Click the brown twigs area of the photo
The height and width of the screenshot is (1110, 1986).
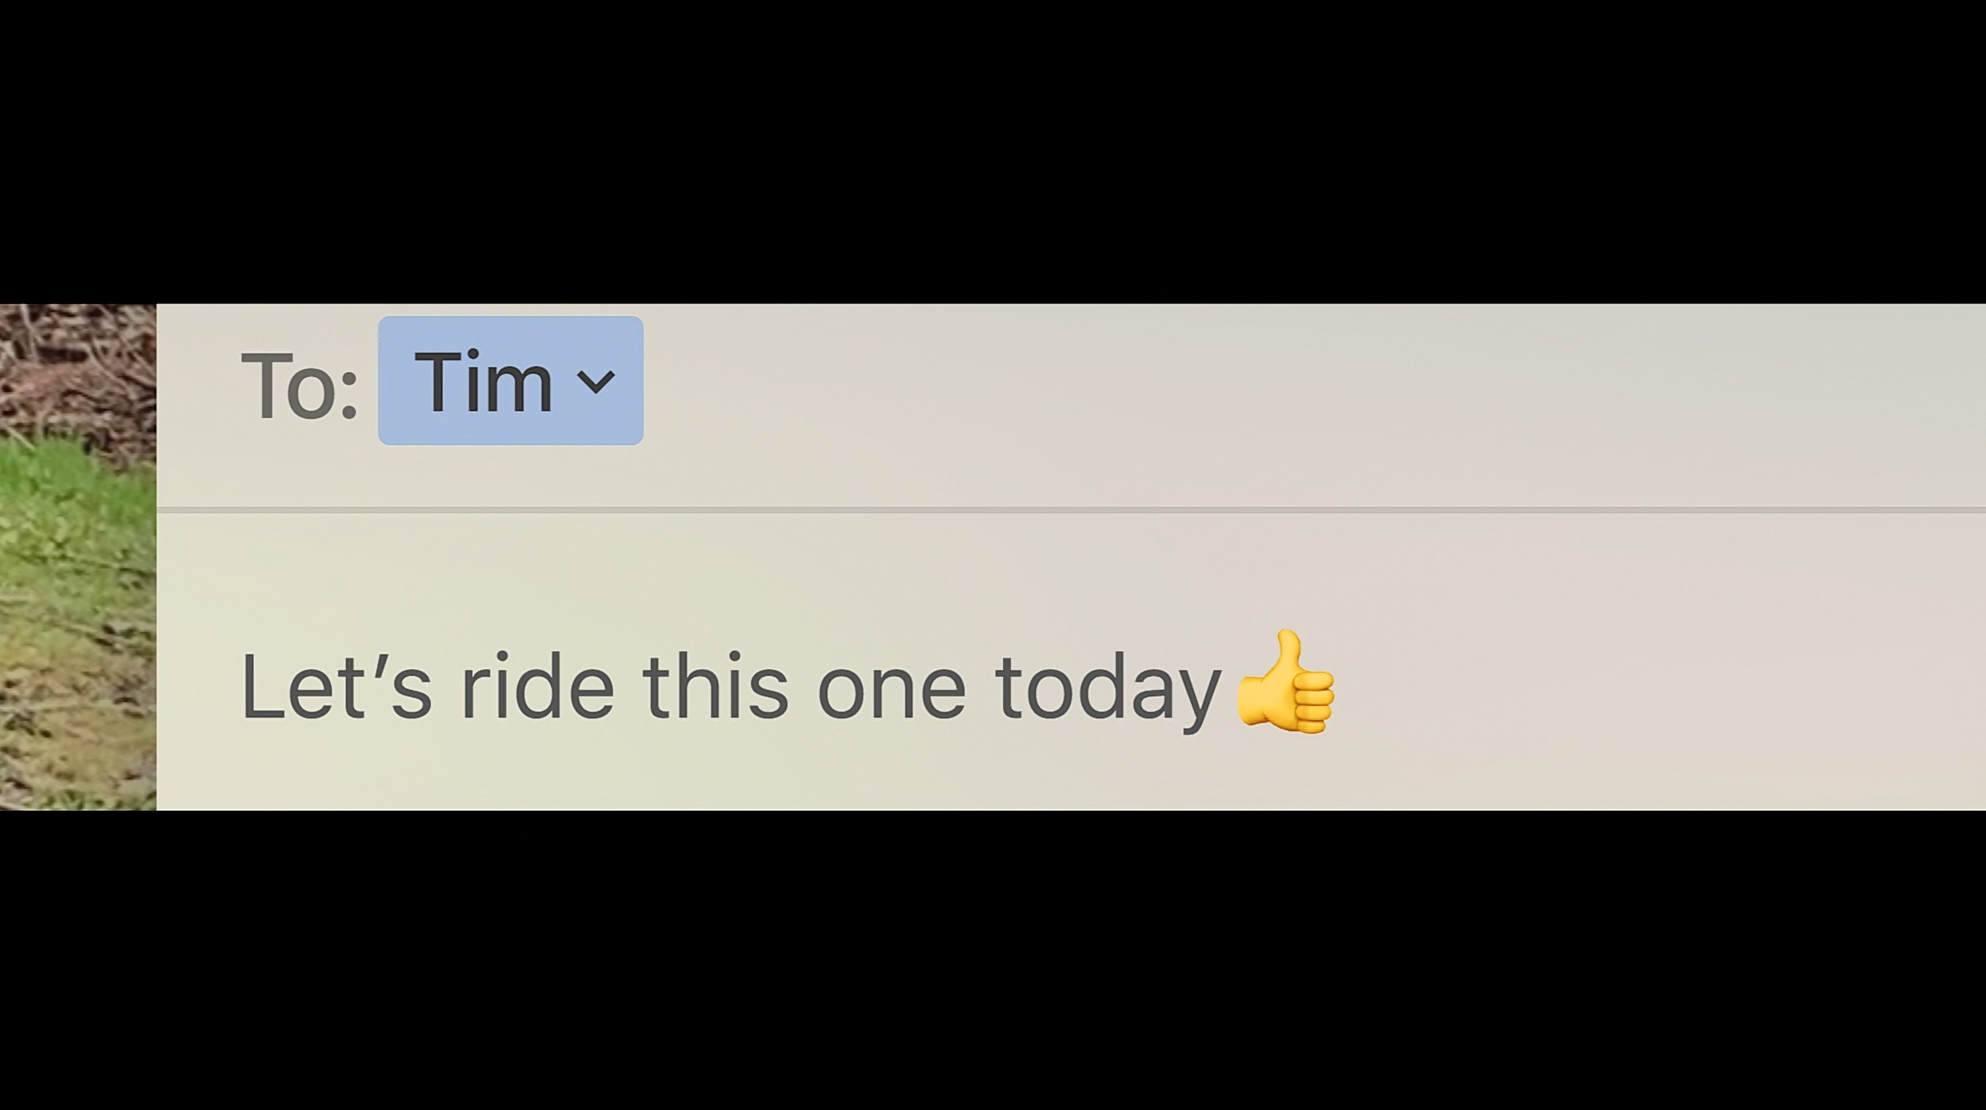point(70,360)
